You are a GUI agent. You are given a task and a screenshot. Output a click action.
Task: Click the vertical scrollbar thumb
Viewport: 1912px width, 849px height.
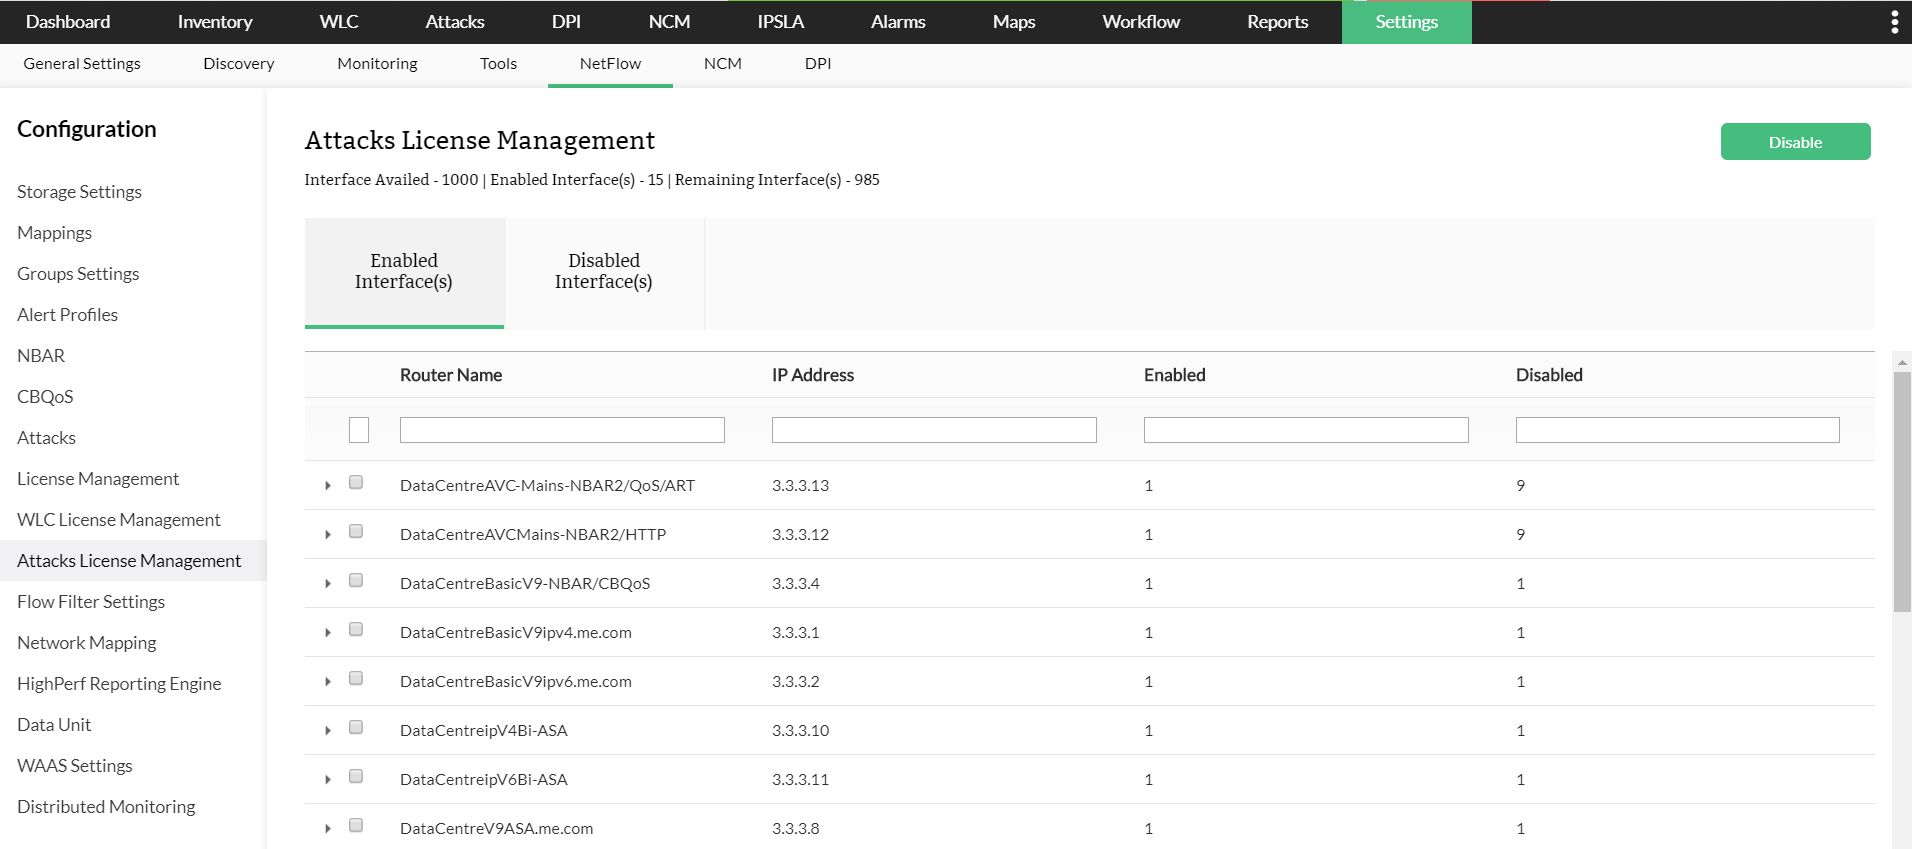(x=1902, y=490)
